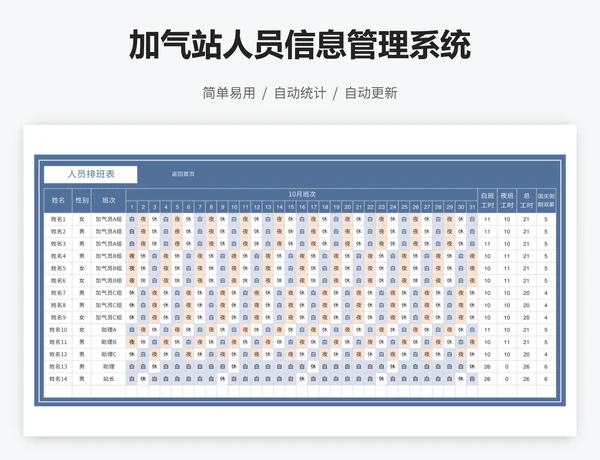600x460 pixels.
Task: Click the gender cell for 姓名9
Action: pos(82,317)
